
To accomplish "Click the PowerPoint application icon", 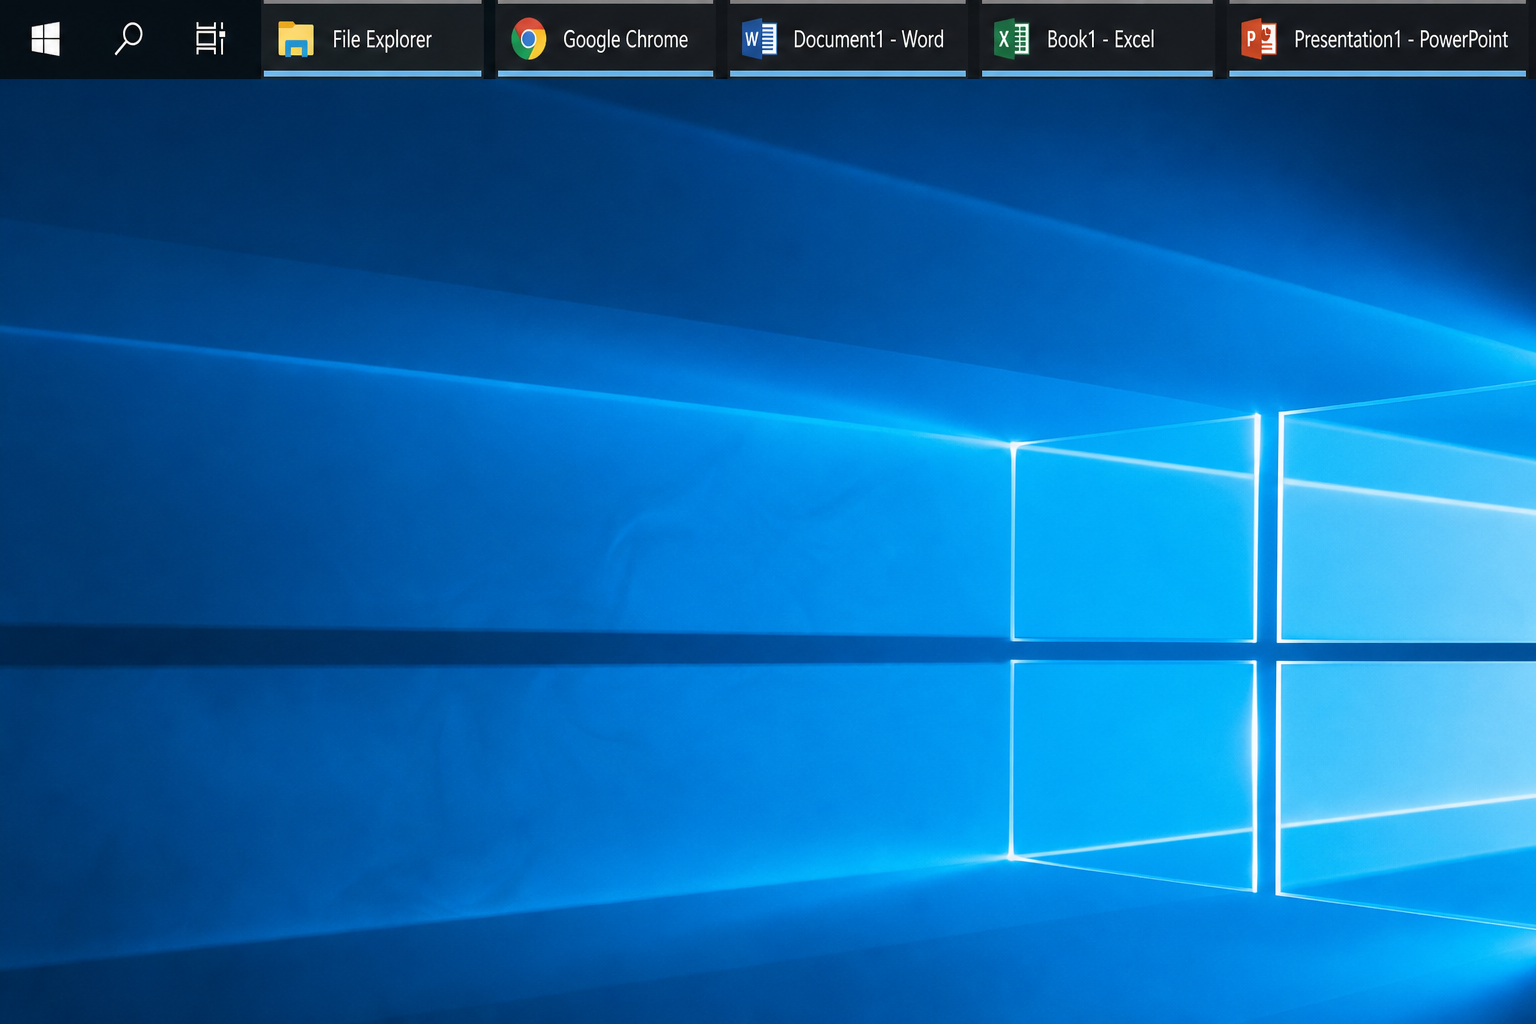I will pyautogui.click(x=1259, y=39).
